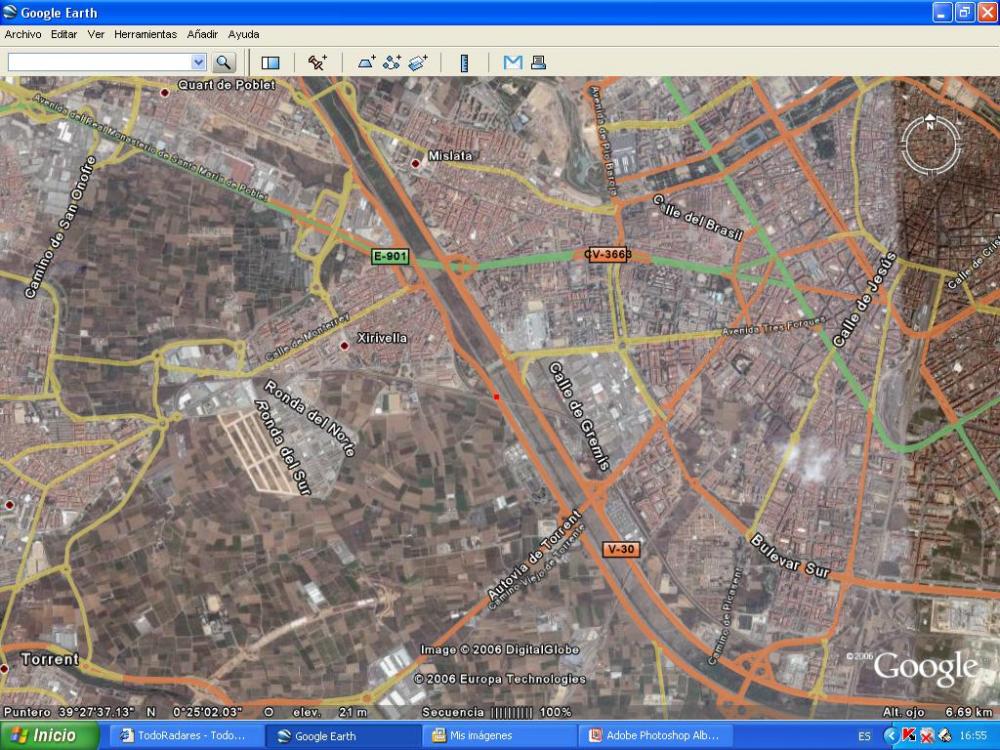Open the Archivo menu
Image resolution: width=1000 pixels, height=750 pixels.
23,34
